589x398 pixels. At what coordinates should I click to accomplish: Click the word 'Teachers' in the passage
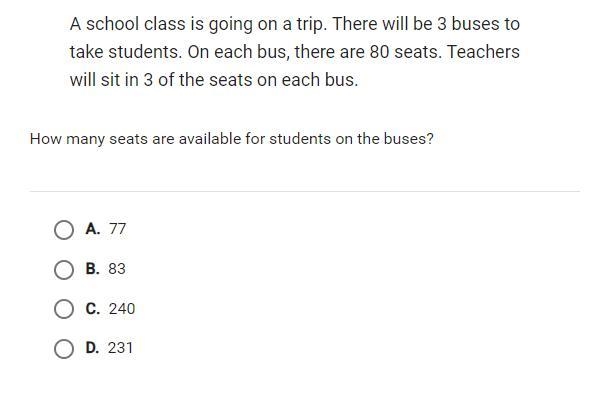(483, 52)
